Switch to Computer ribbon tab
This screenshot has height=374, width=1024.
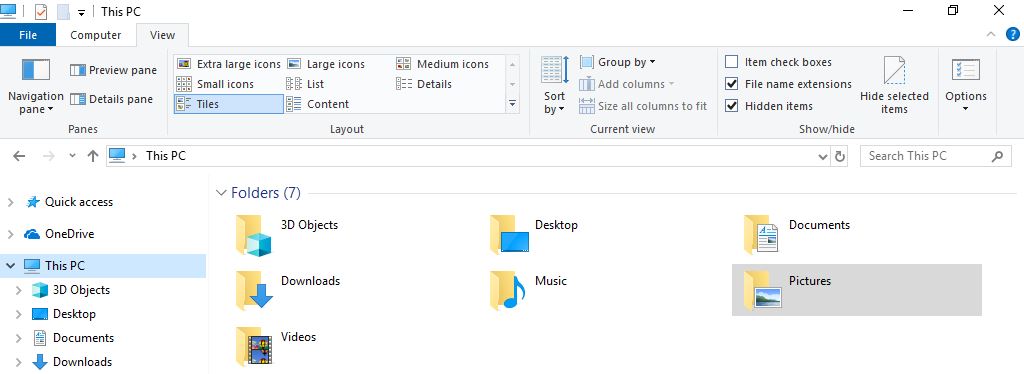[x=95, y=35]
